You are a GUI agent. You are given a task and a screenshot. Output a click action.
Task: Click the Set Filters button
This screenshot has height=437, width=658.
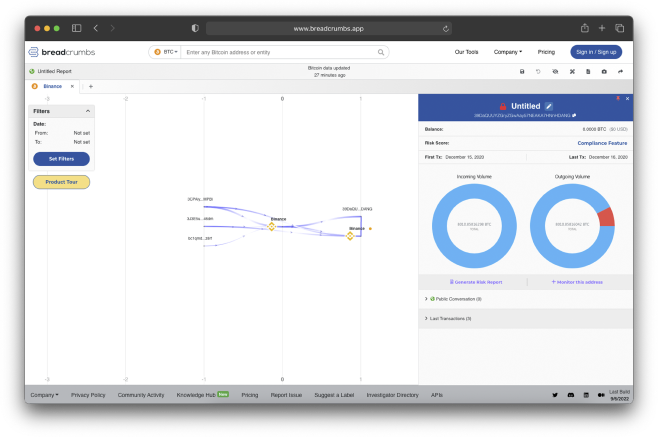61,159
